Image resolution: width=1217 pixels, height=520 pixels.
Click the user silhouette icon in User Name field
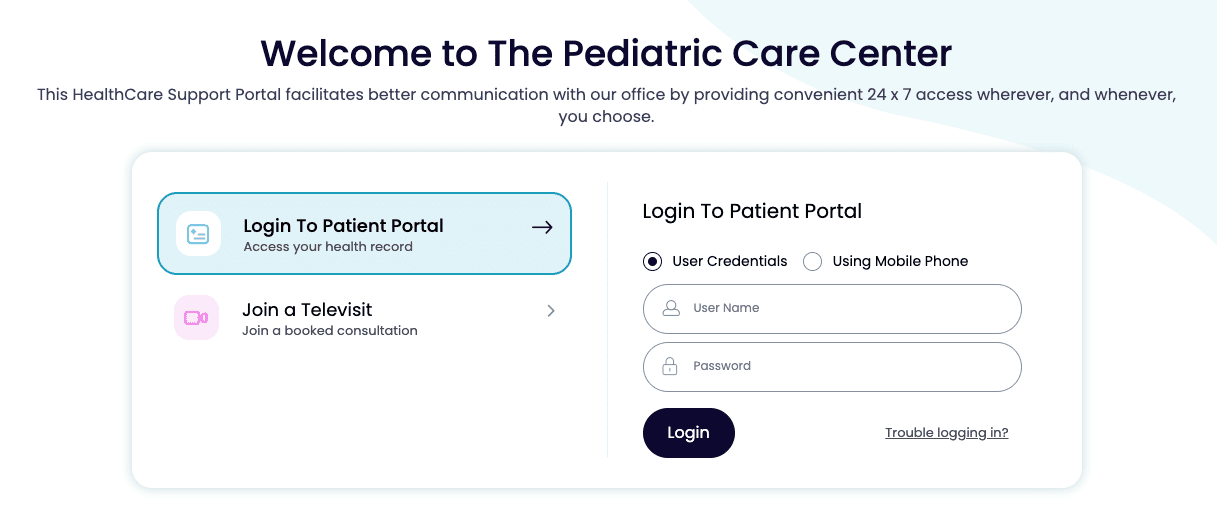point(671,308)
